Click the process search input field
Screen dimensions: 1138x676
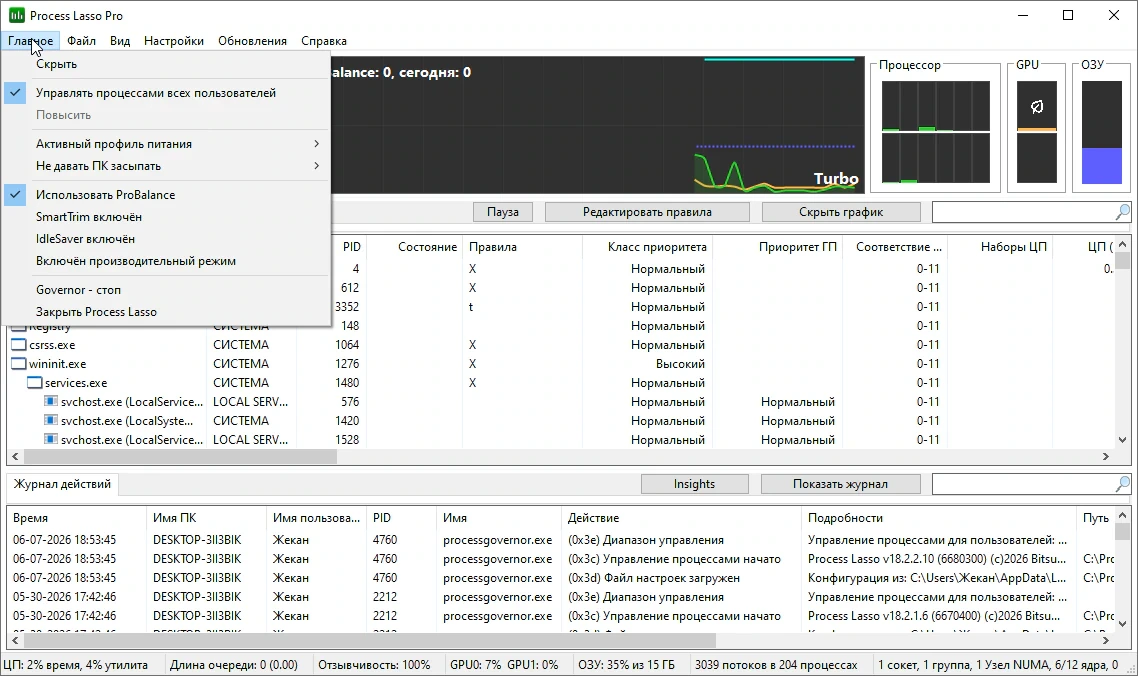pos(1023,212)
